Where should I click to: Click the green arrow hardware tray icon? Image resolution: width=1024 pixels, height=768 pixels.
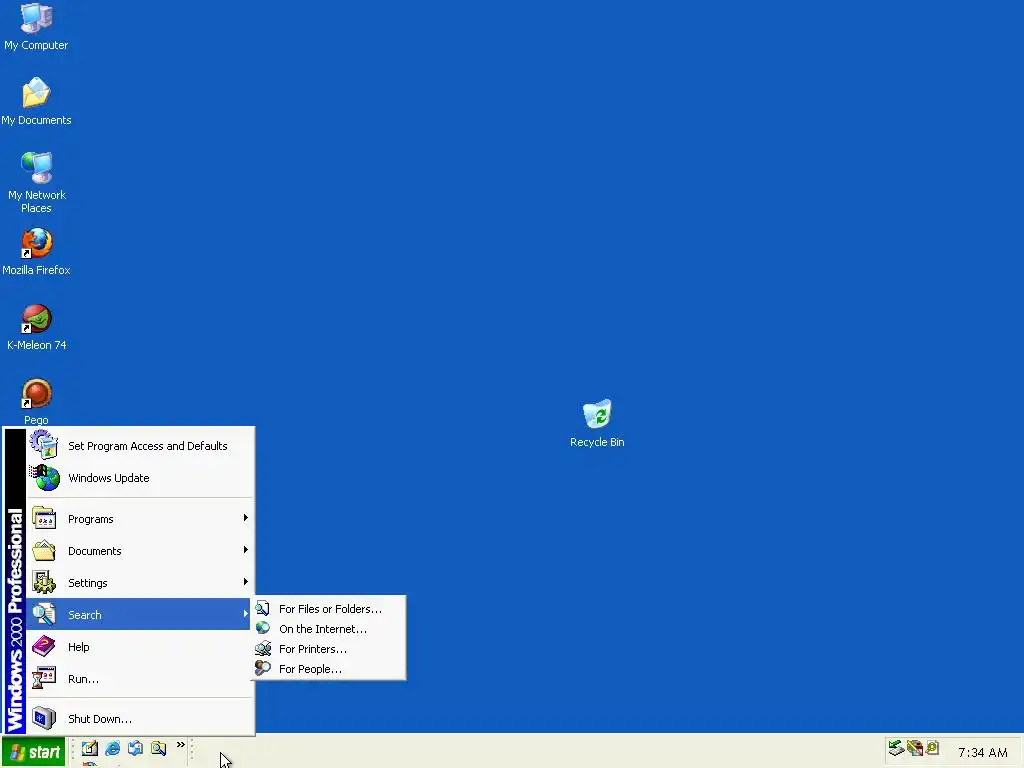pyautogui.click(x=896, y=748)
